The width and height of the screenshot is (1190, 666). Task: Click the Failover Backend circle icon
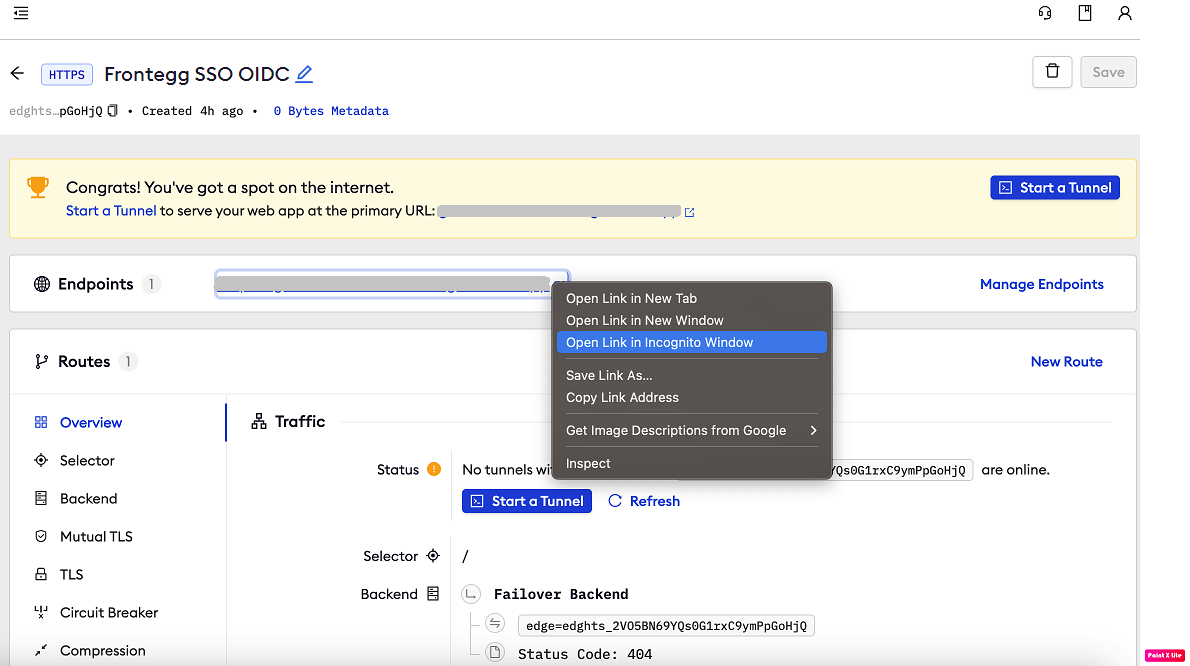[471, 594]
